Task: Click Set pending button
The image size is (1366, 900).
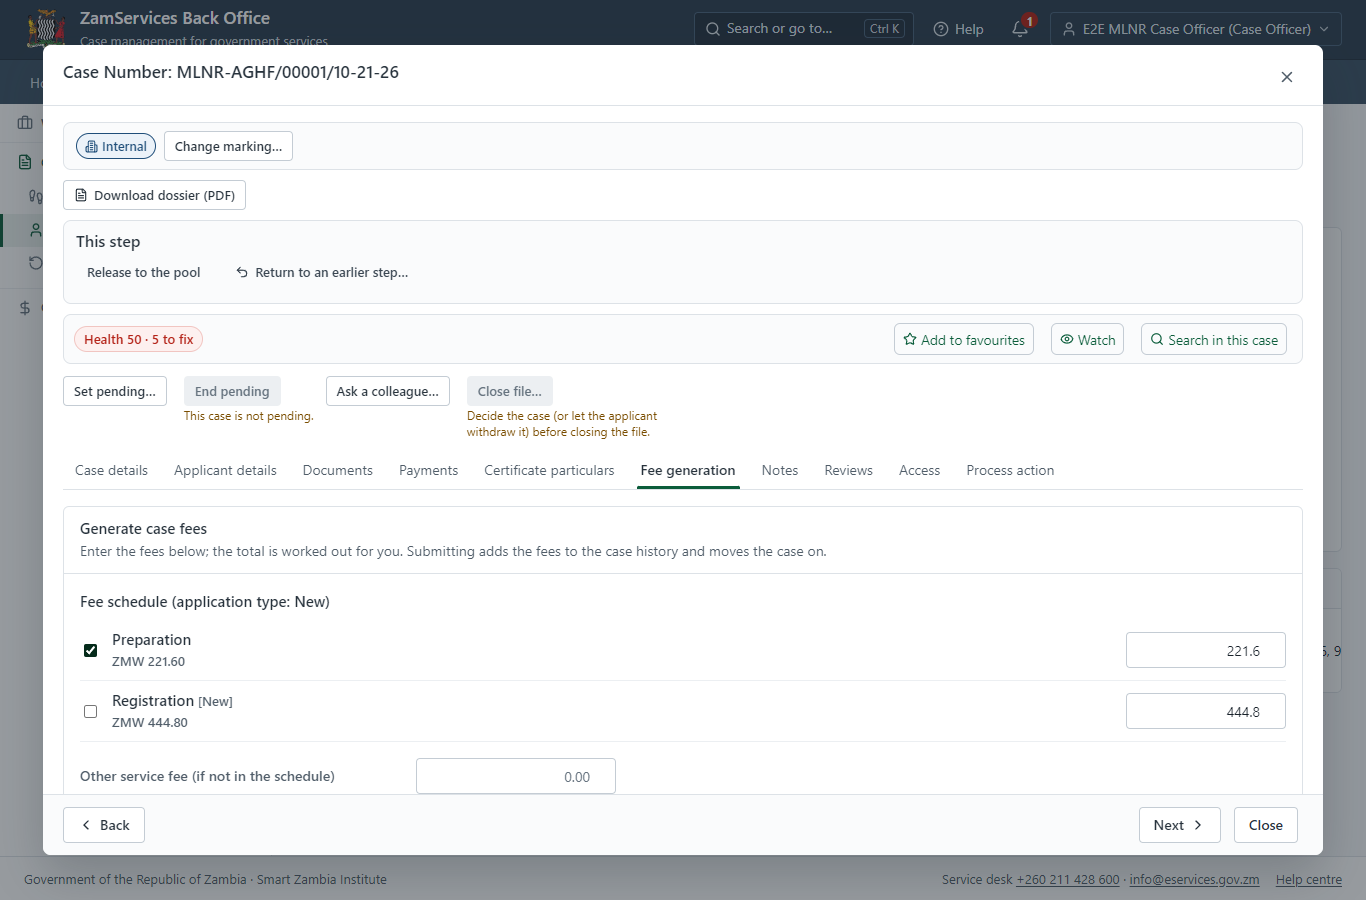Action: coord(115,391)
